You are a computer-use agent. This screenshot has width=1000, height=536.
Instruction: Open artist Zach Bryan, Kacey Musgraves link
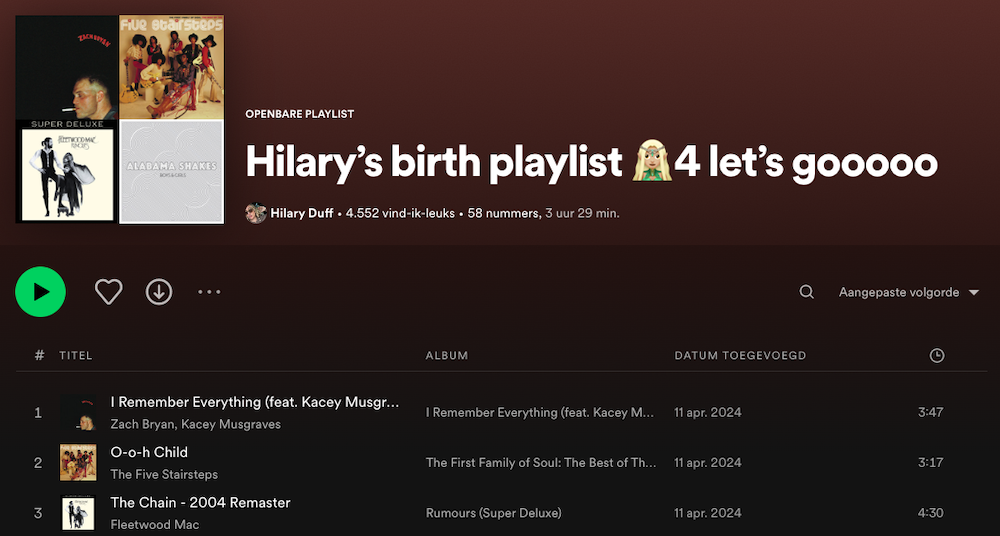pos(195,424)
